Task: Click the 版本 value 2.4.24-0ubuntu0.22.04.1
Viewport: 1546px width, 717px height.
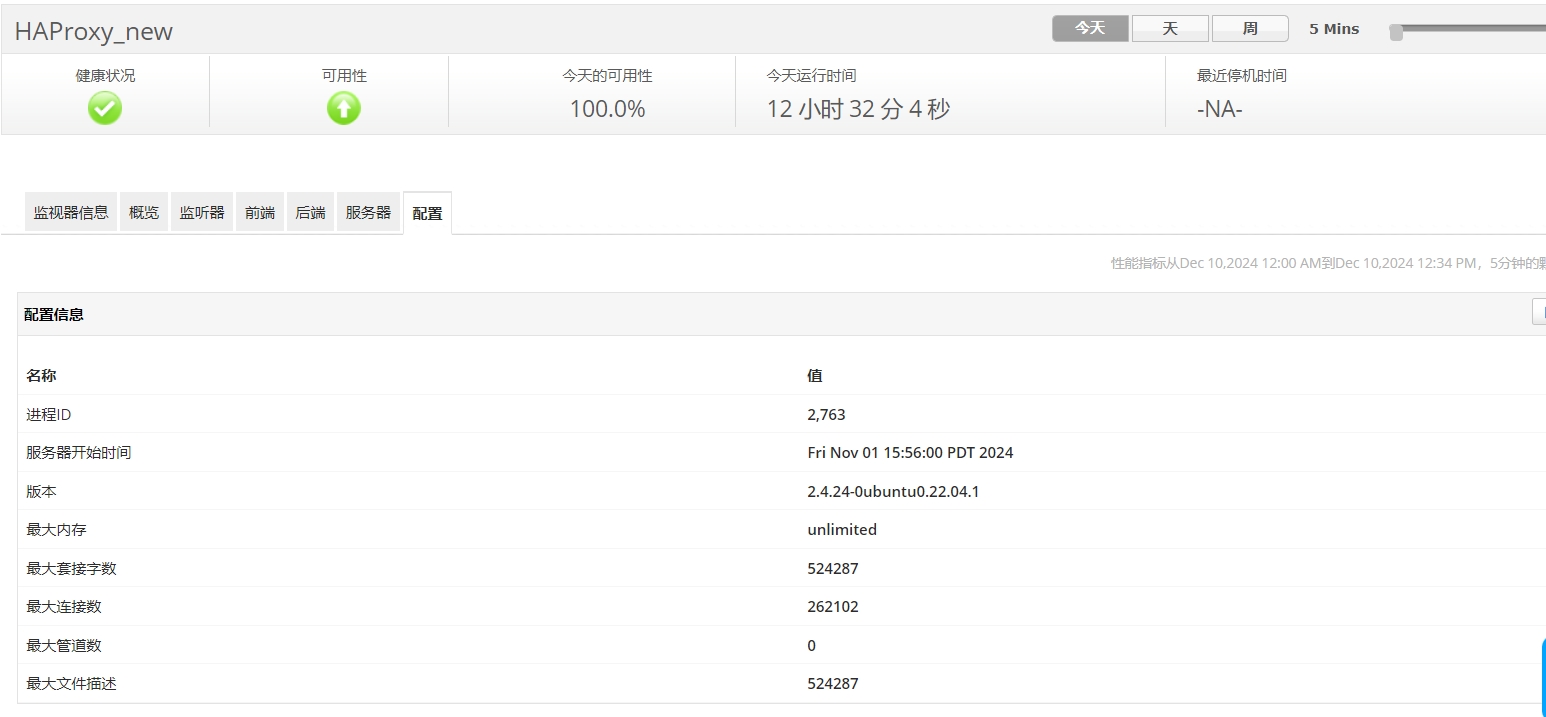Action: [x=893, y=491]
